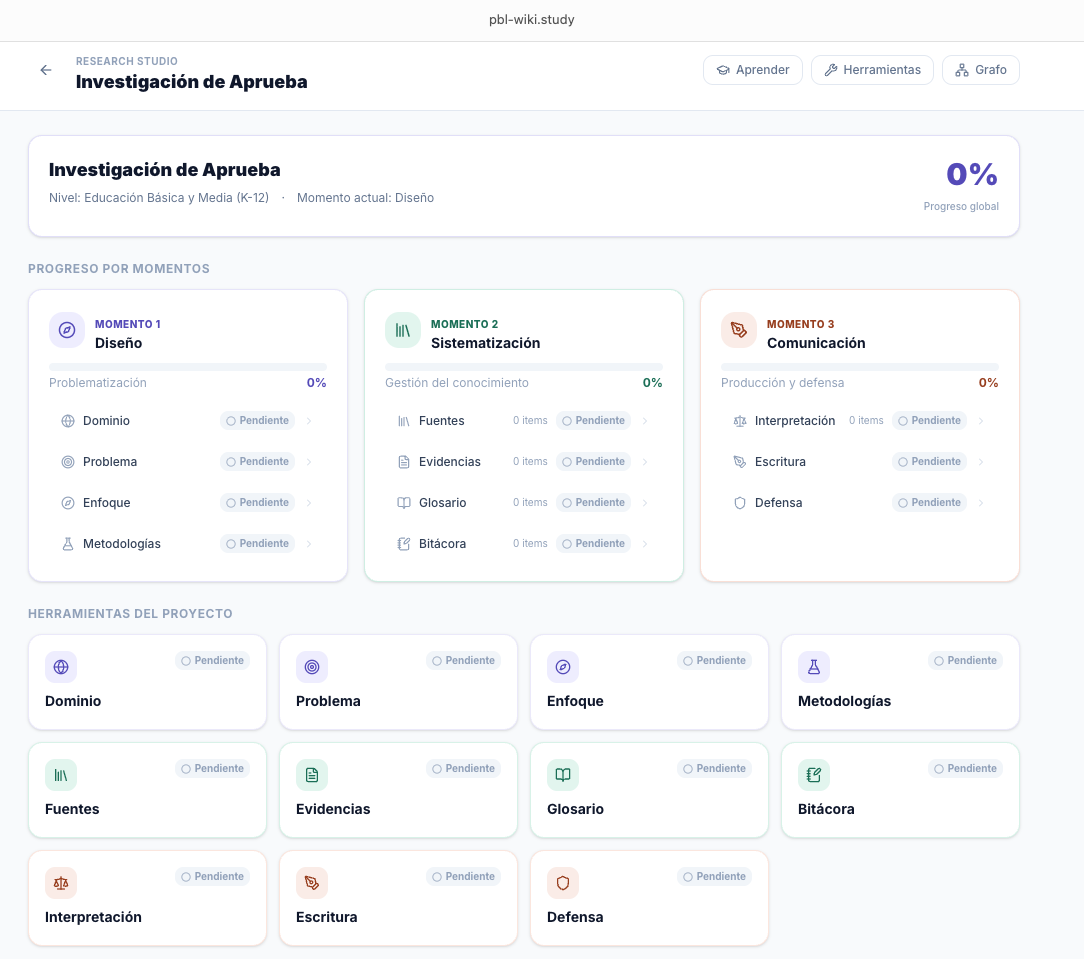This screenshot has height=959, width=1084.
Task: Click the Momento 3 Comunicación pen icon
Action: [x=739, y=330]
